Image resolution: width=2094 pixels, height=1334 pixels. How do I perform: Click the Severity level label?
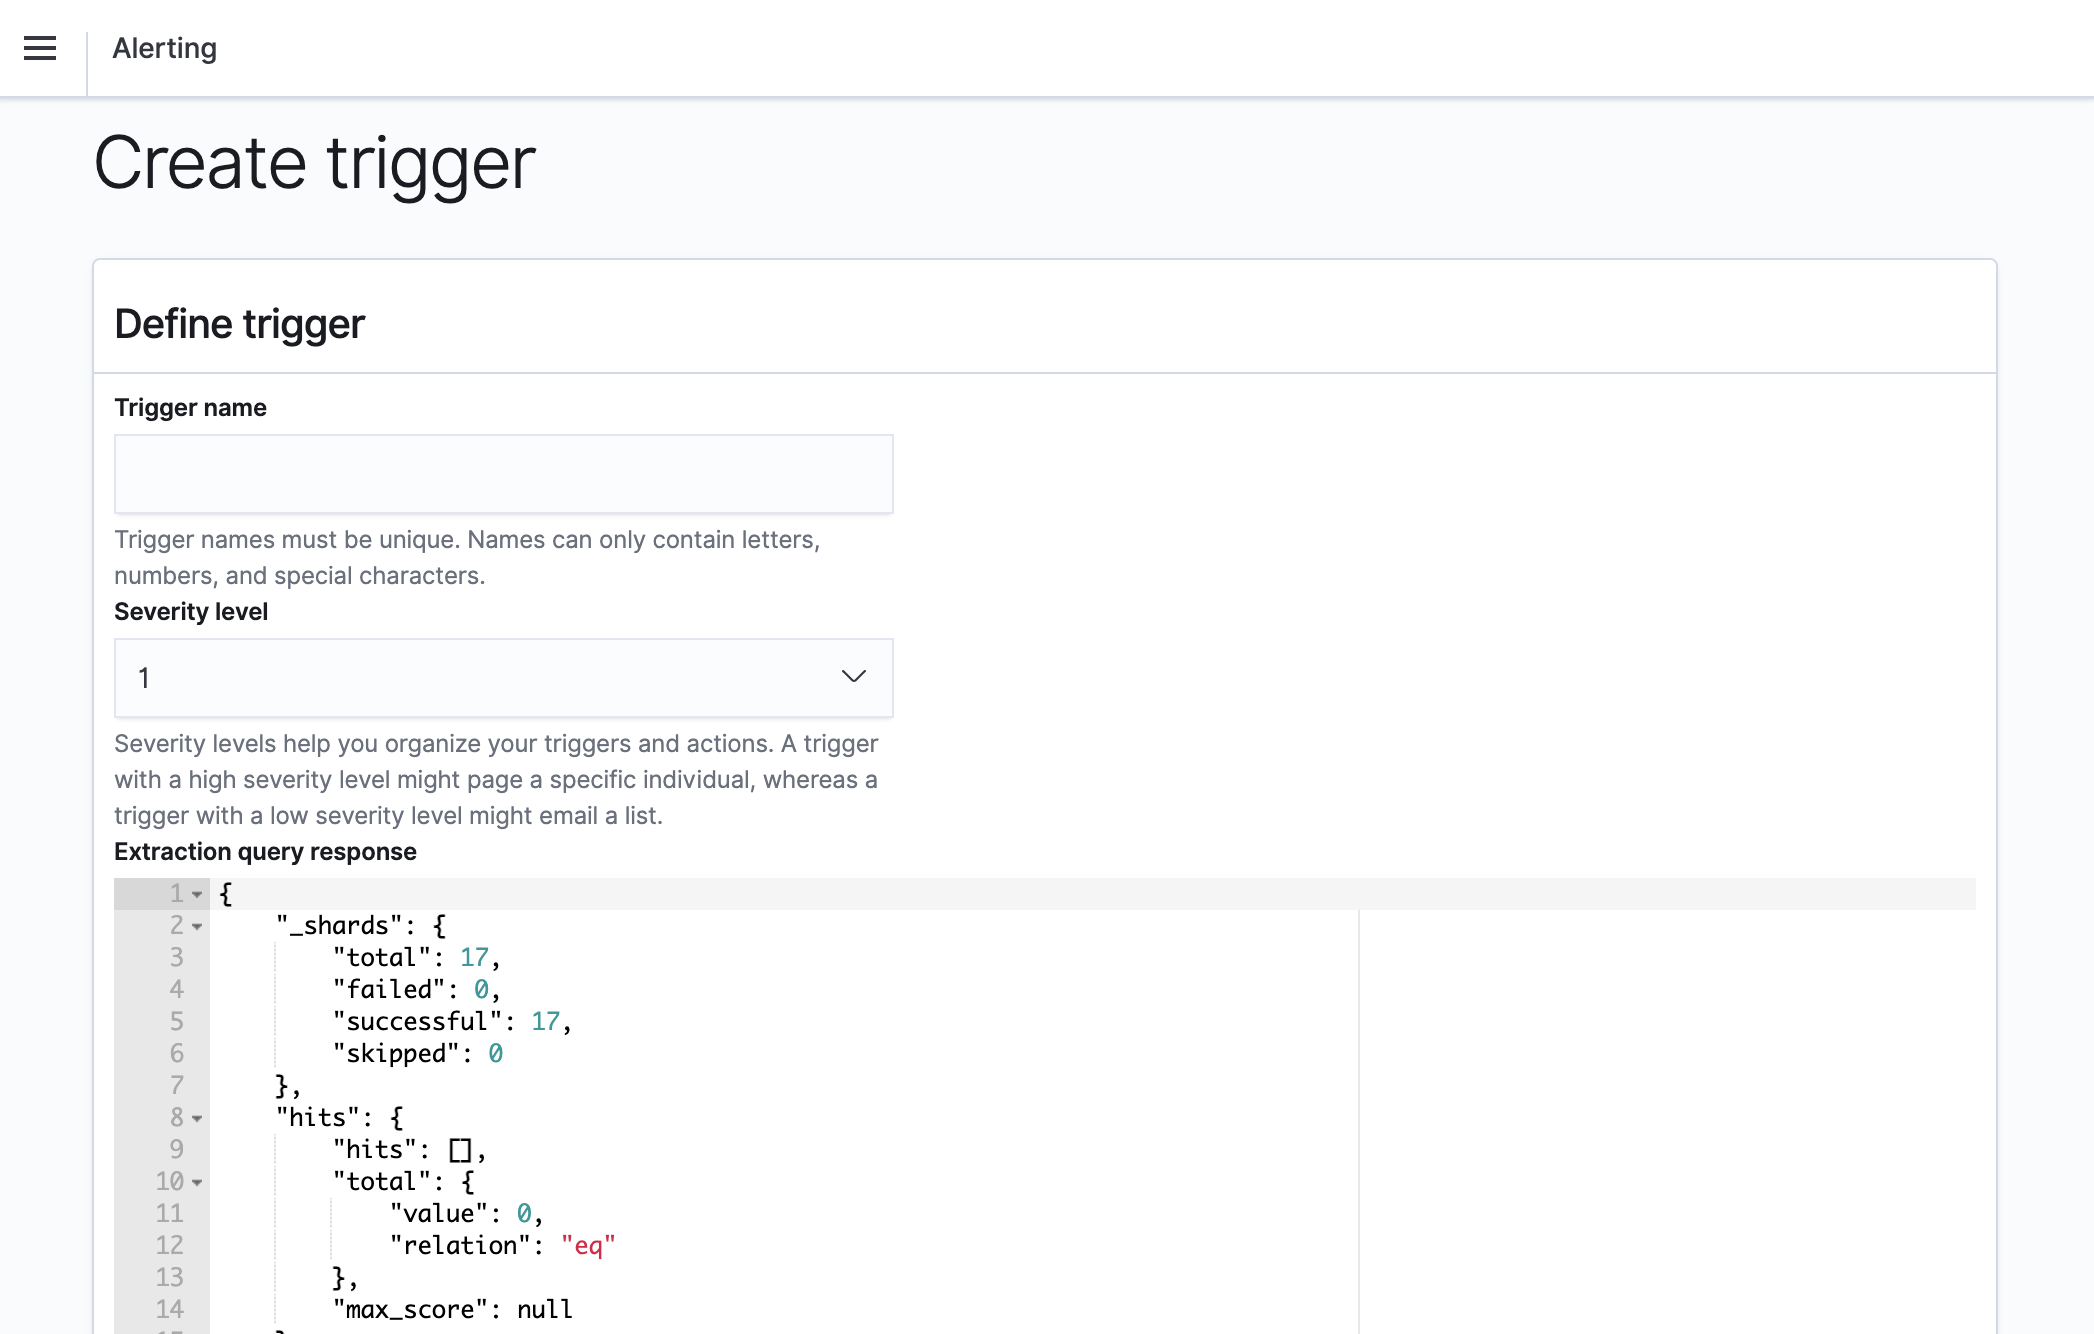click(191, 612)
